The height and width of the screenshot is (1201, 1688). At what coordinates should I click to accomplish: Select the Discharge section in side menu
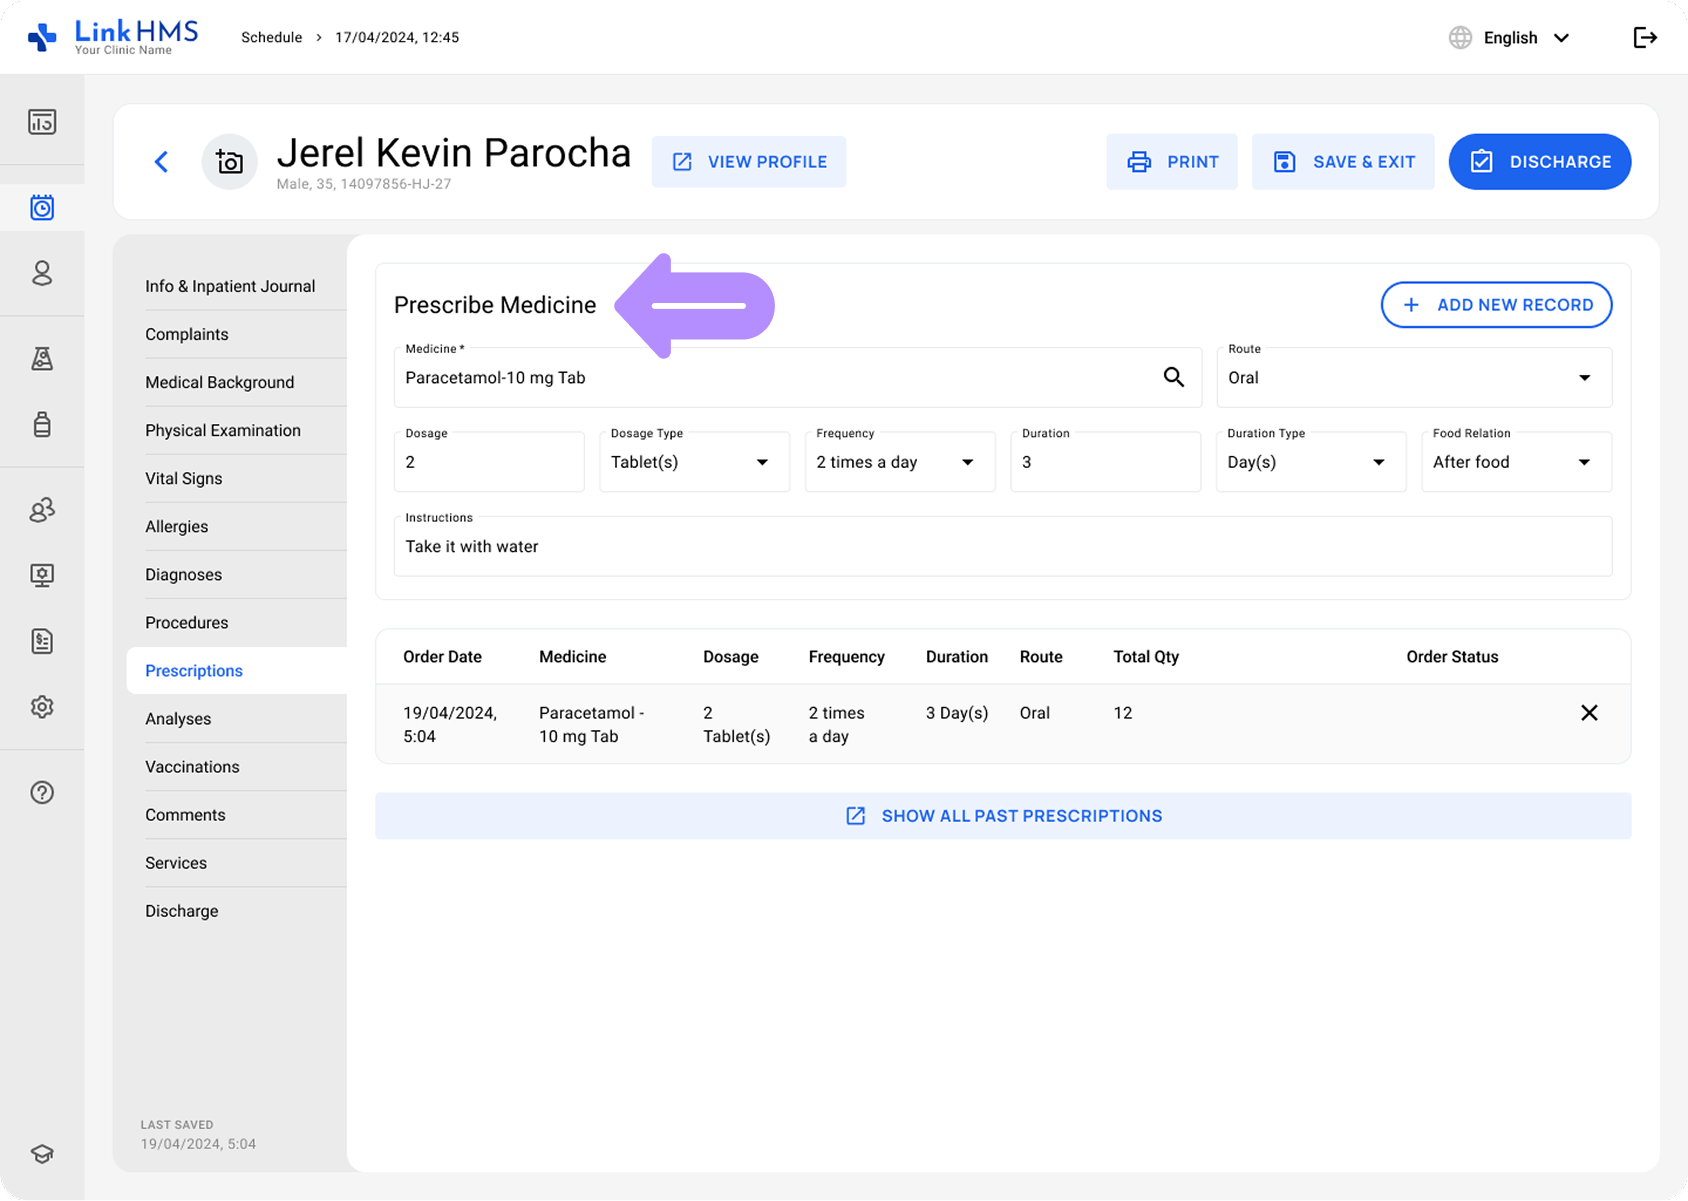182,910
